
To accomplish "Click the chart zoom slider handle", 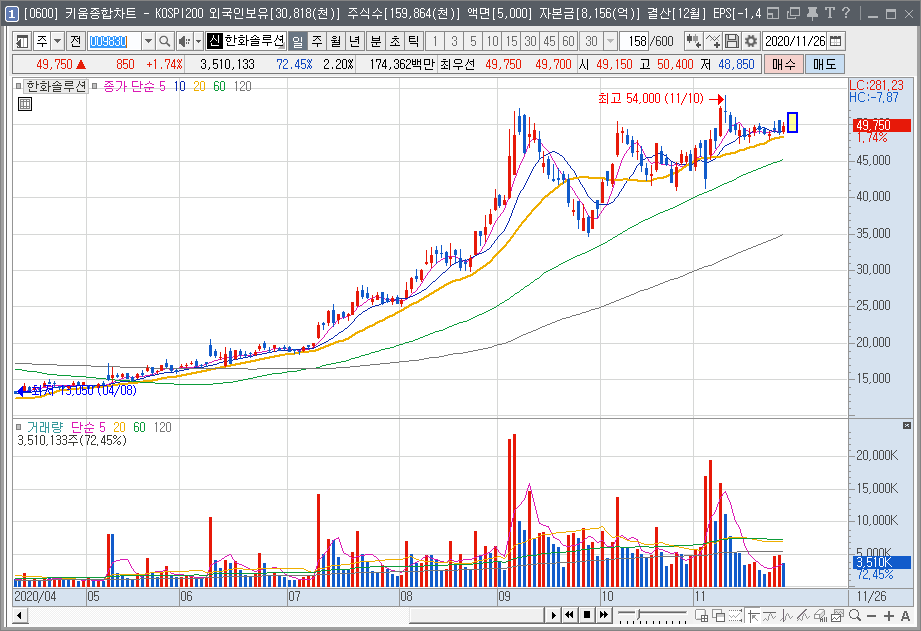I will tap(637, 615).
